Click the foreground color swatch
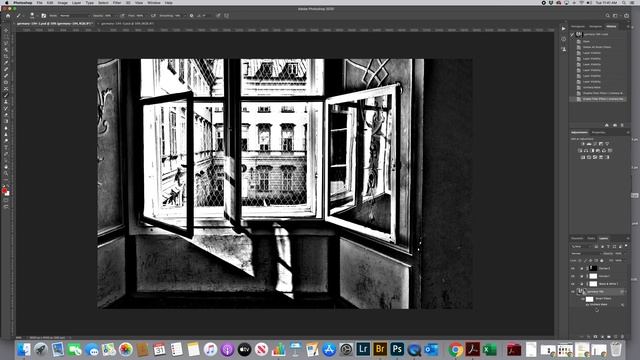This screenshot has width=640, height=360. [4, 190]
